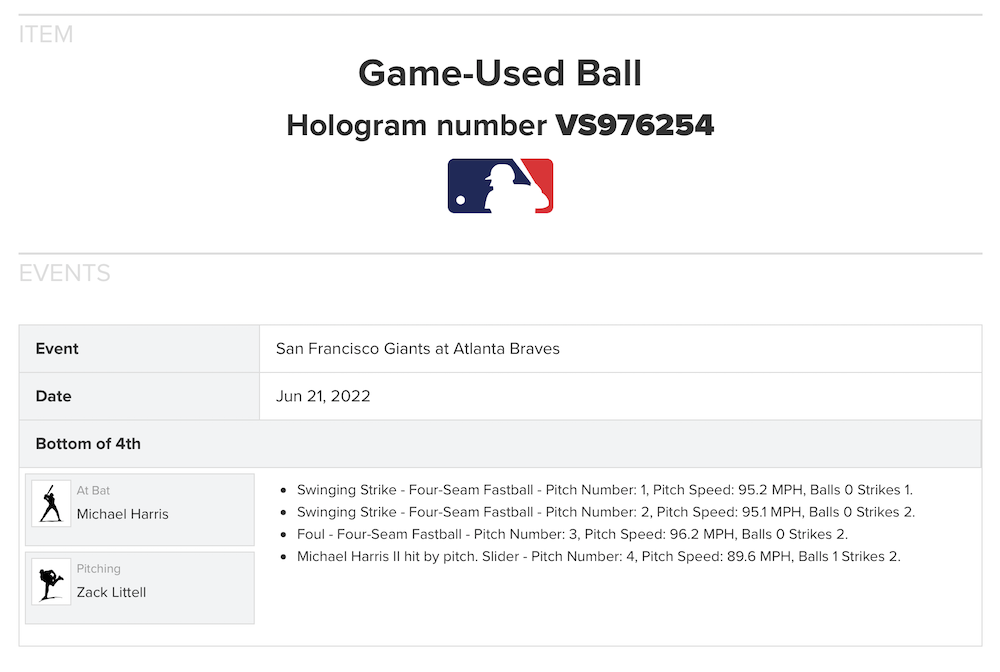Click the 95.1 MPH swinging strike entry
This screenshot has width=1000, height=672.
tap(605, 512)
